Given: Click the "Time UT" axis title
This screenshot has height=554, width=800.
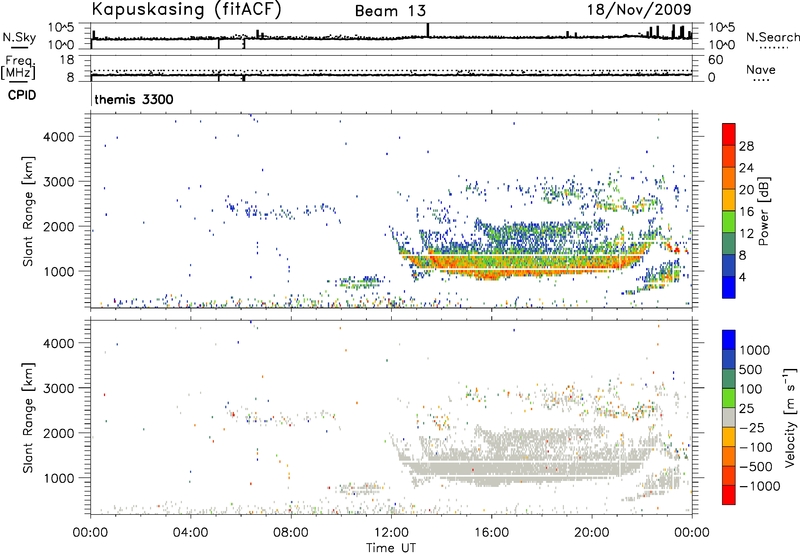Looking at the screenshot, I should click(391, 548).
